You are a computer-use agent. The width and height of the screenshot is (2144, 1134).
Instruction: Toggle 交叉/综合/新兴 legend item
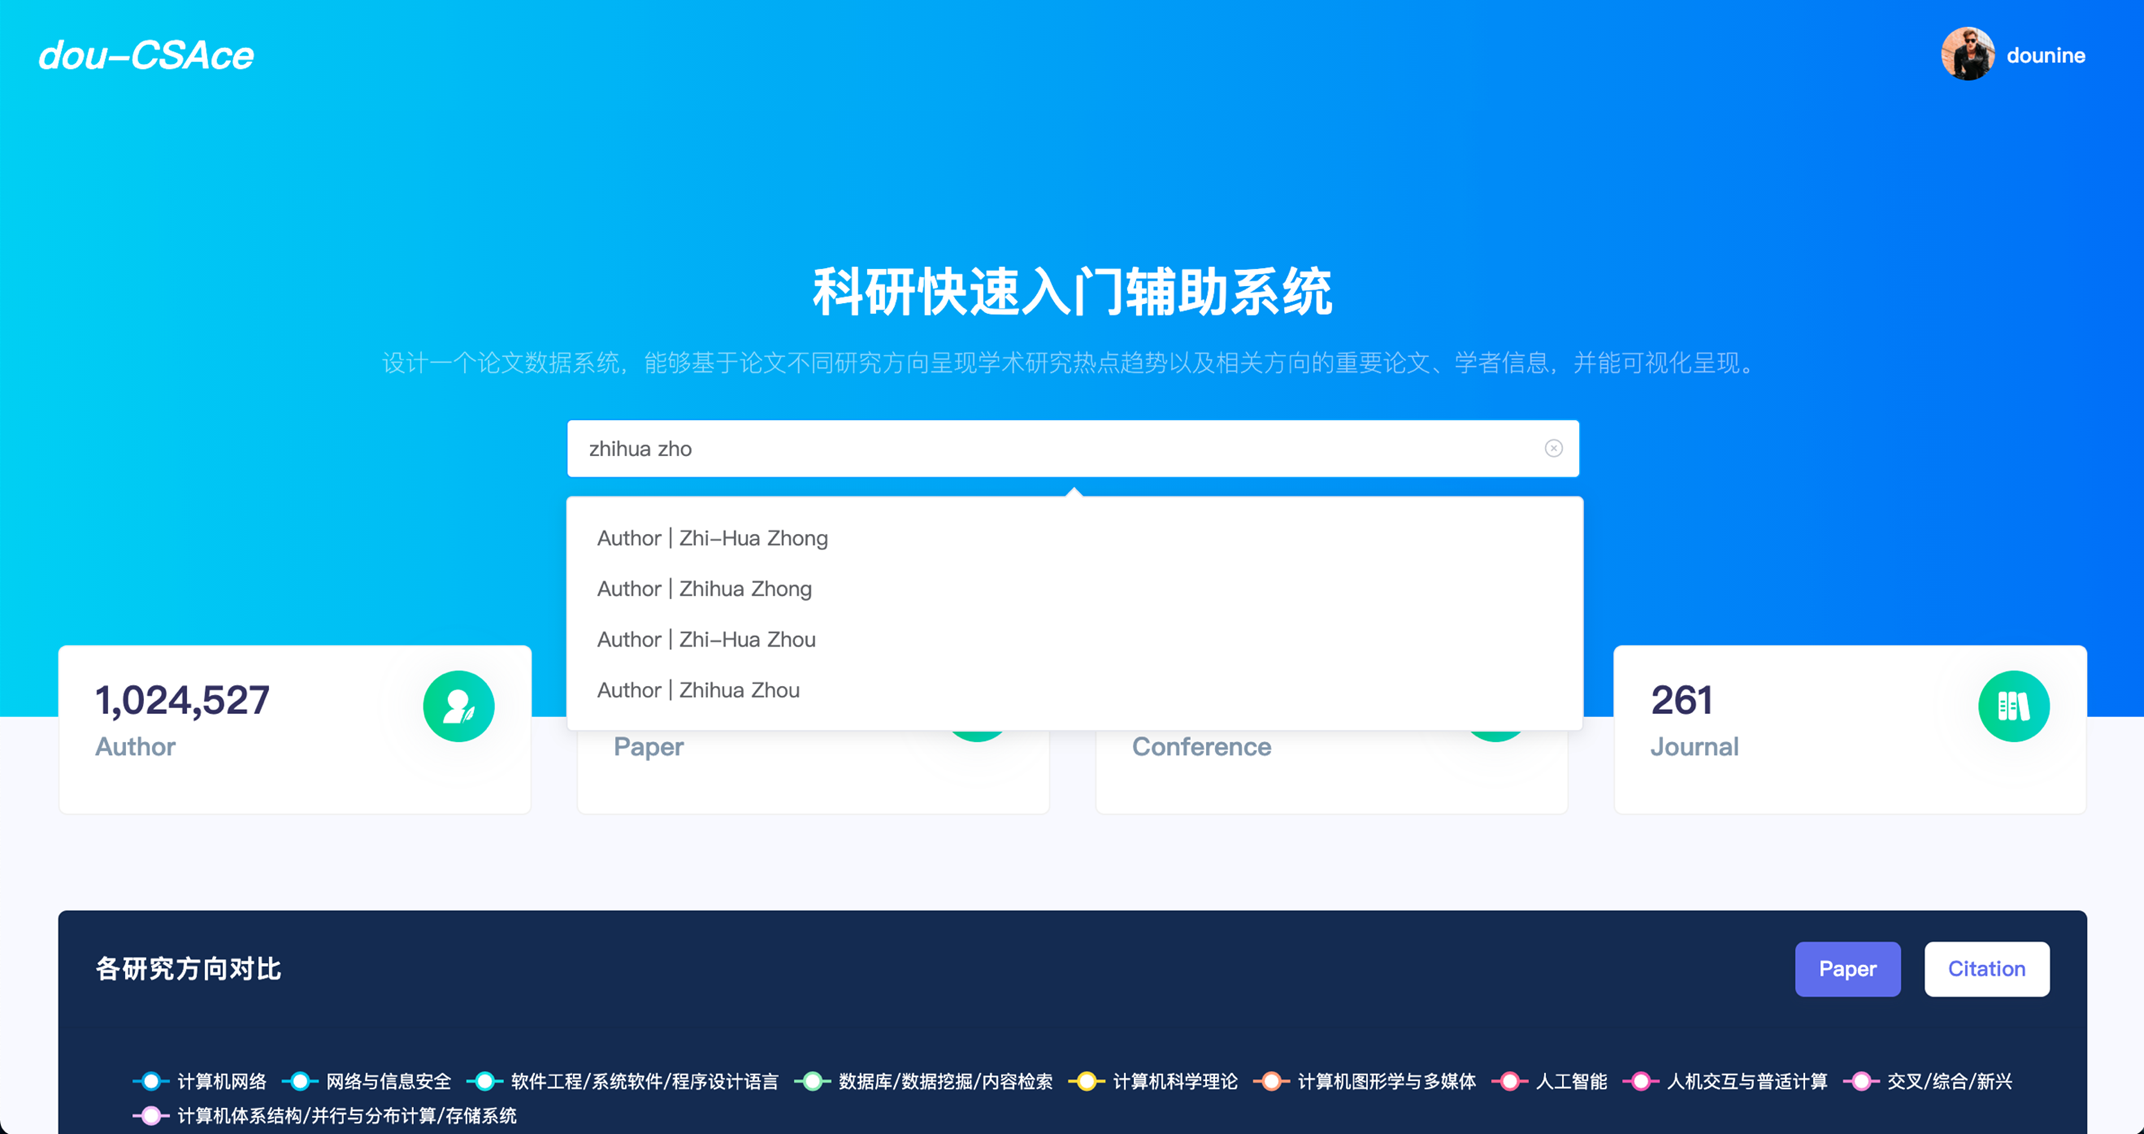point(1948,1081)
